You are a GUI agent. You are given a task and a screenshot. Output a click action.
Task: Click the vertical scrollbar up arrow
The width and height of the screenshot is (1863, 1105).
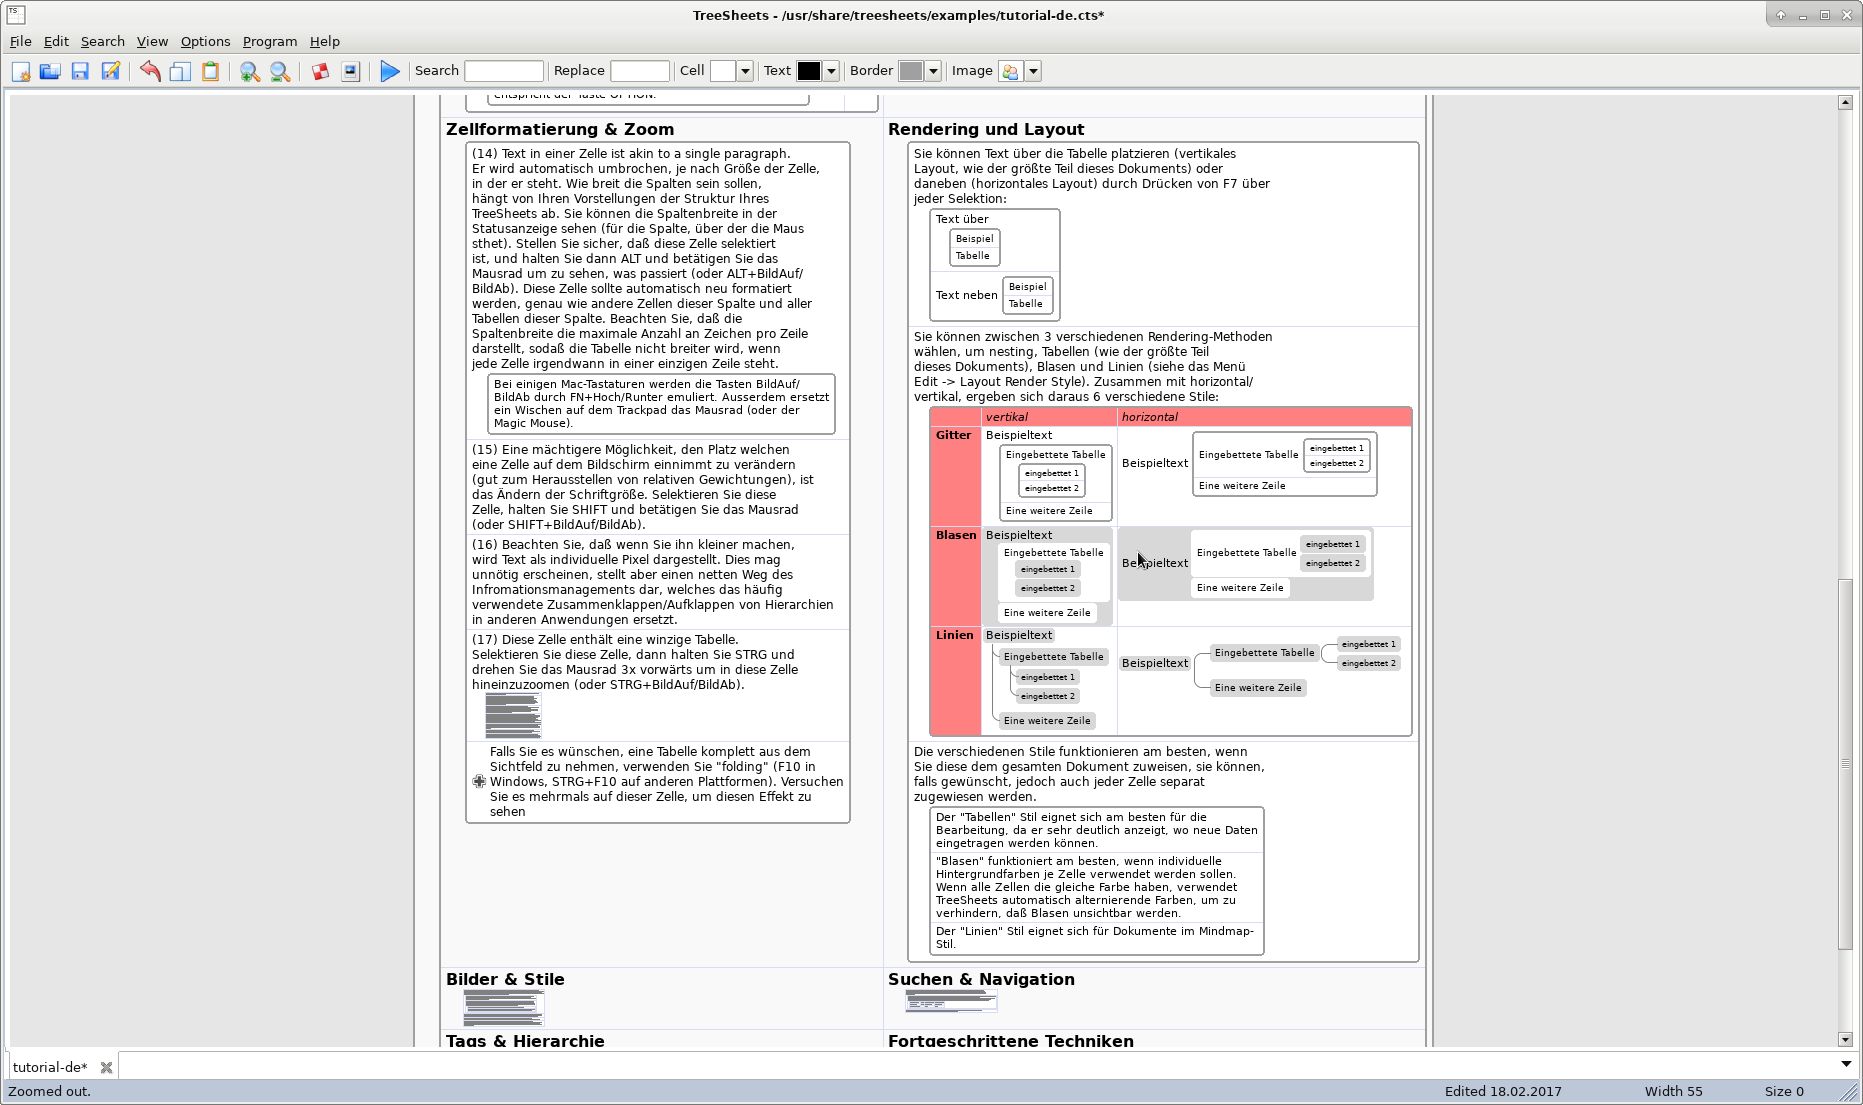[x=1845, y=102]
